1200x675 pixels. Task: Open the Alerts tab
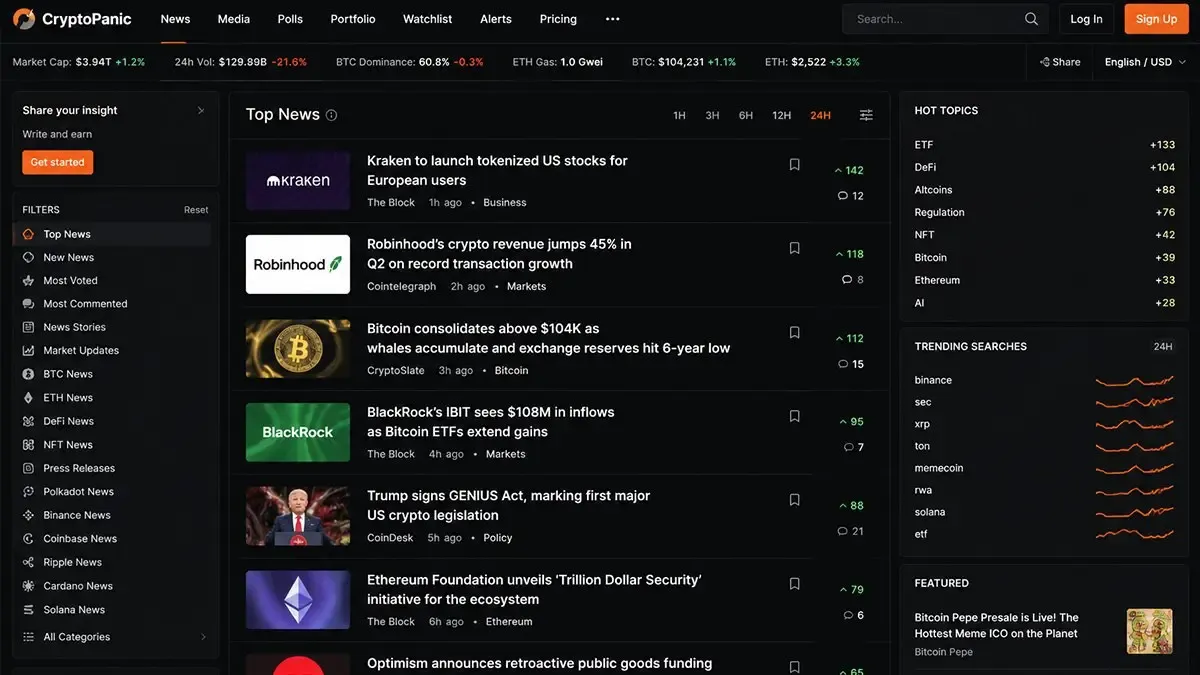[x=495, y=19]
